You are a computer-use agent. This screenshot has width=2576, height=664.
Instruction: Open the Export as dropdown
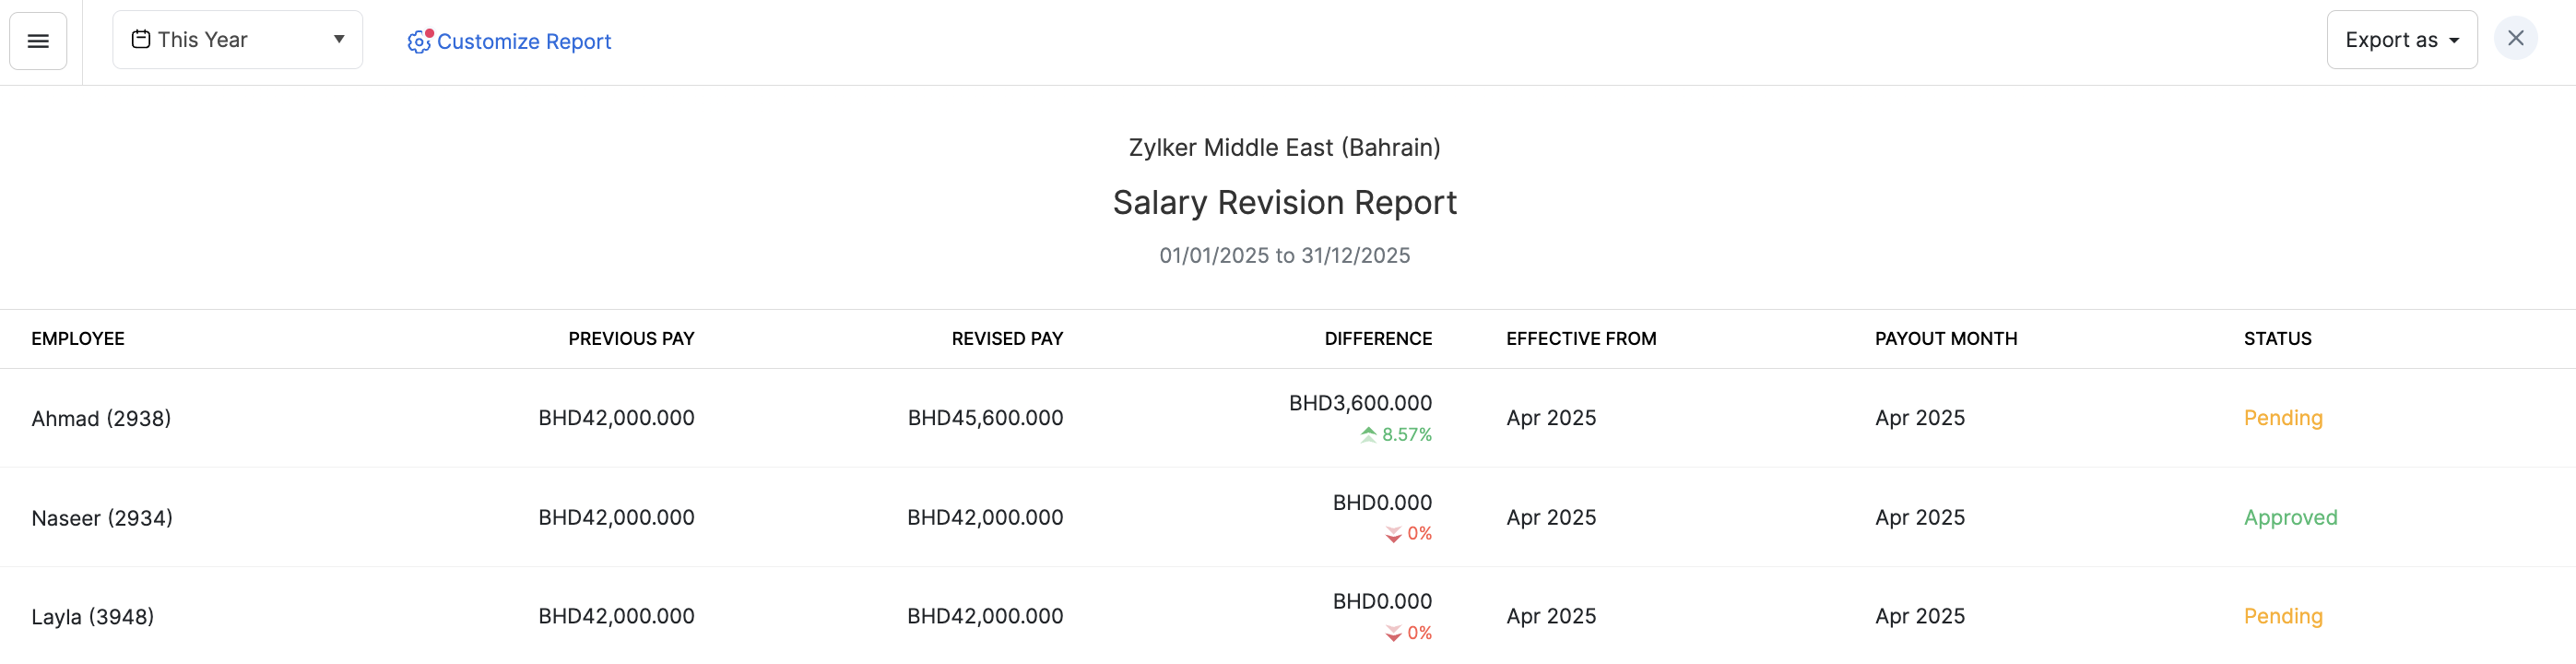coord(2401,40)
